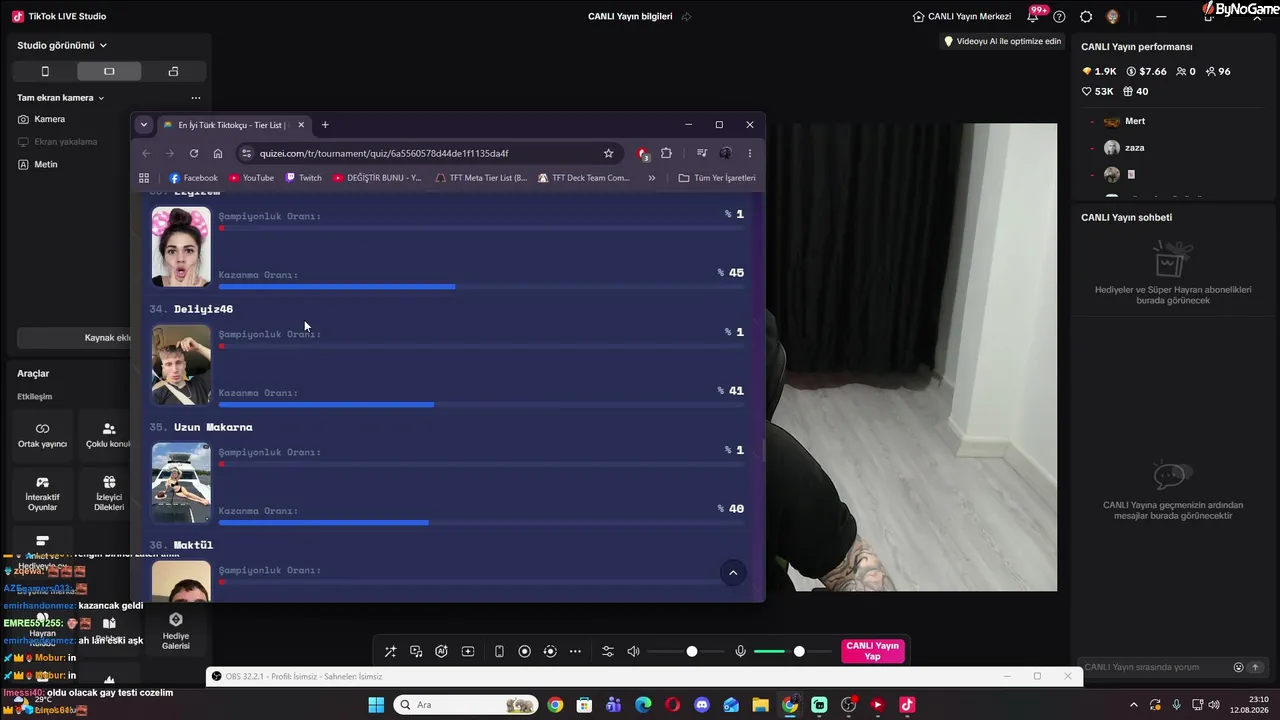Open Ortak yayıncı co-host tool
Image resolution: width=1280 pixels, height=720 pixels.
42,435
